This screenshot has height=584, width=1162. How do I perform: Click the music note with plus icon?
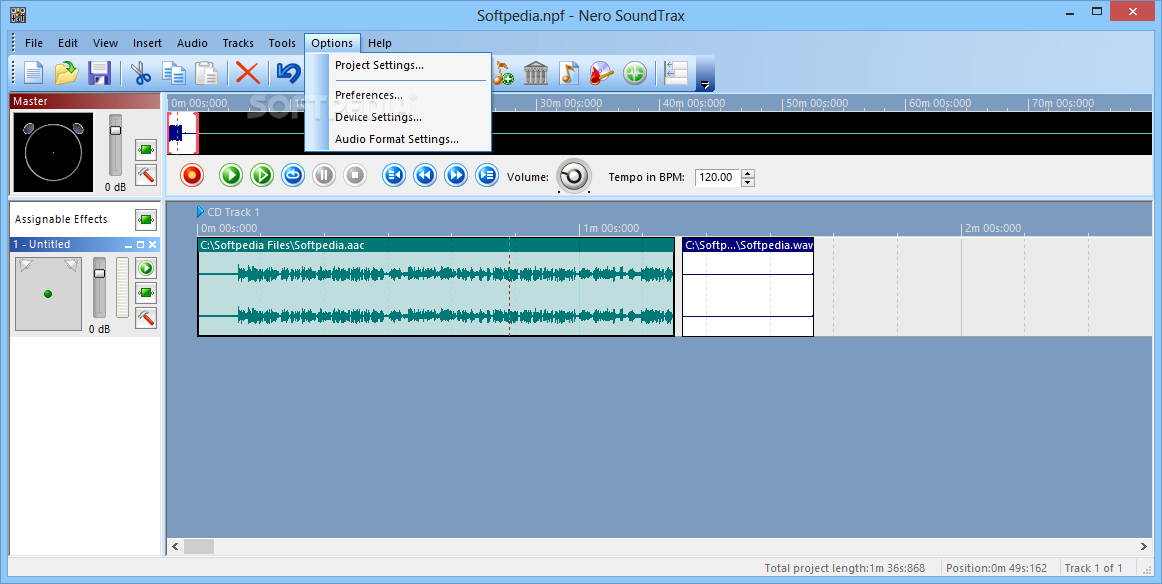tap(503, 73)
